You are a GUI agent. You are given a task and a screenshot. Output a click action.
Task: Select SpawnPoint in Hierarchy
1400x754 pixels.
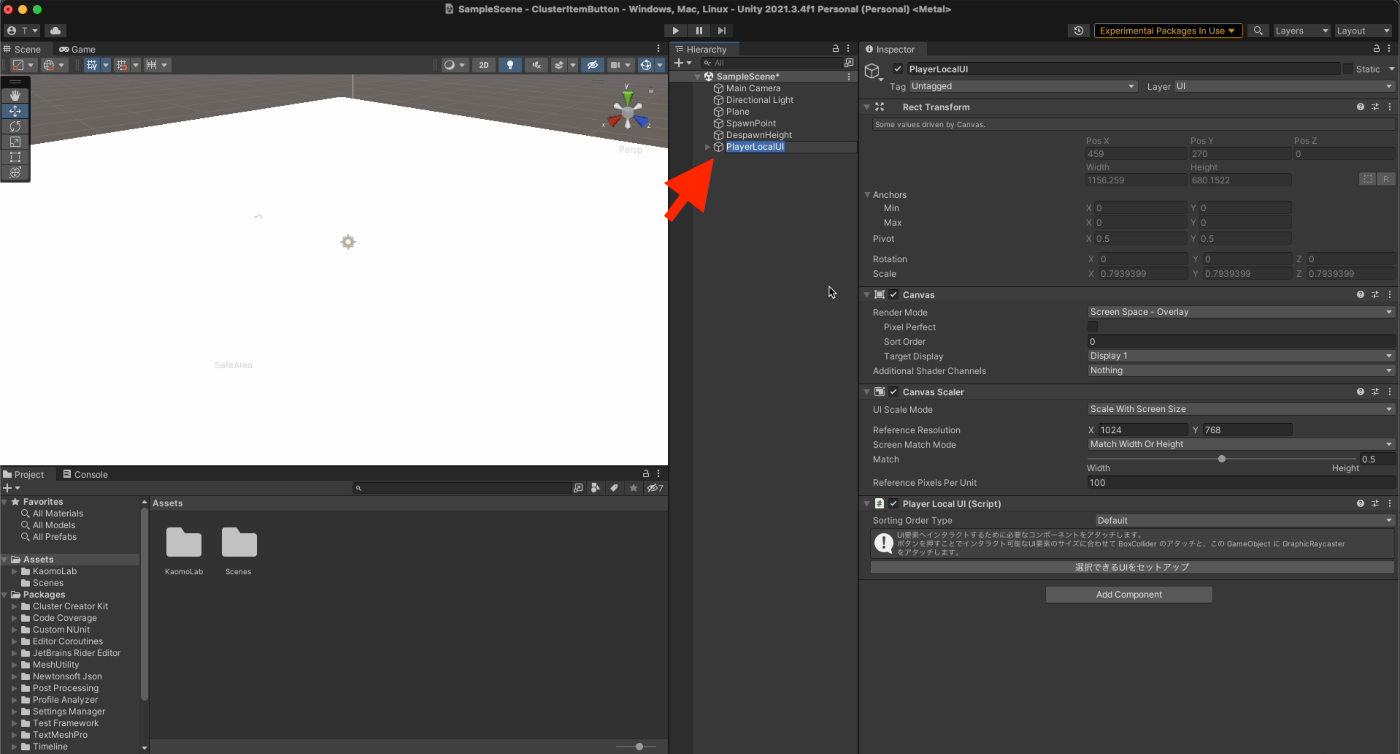pyautogui.click(x=751, y=123)
